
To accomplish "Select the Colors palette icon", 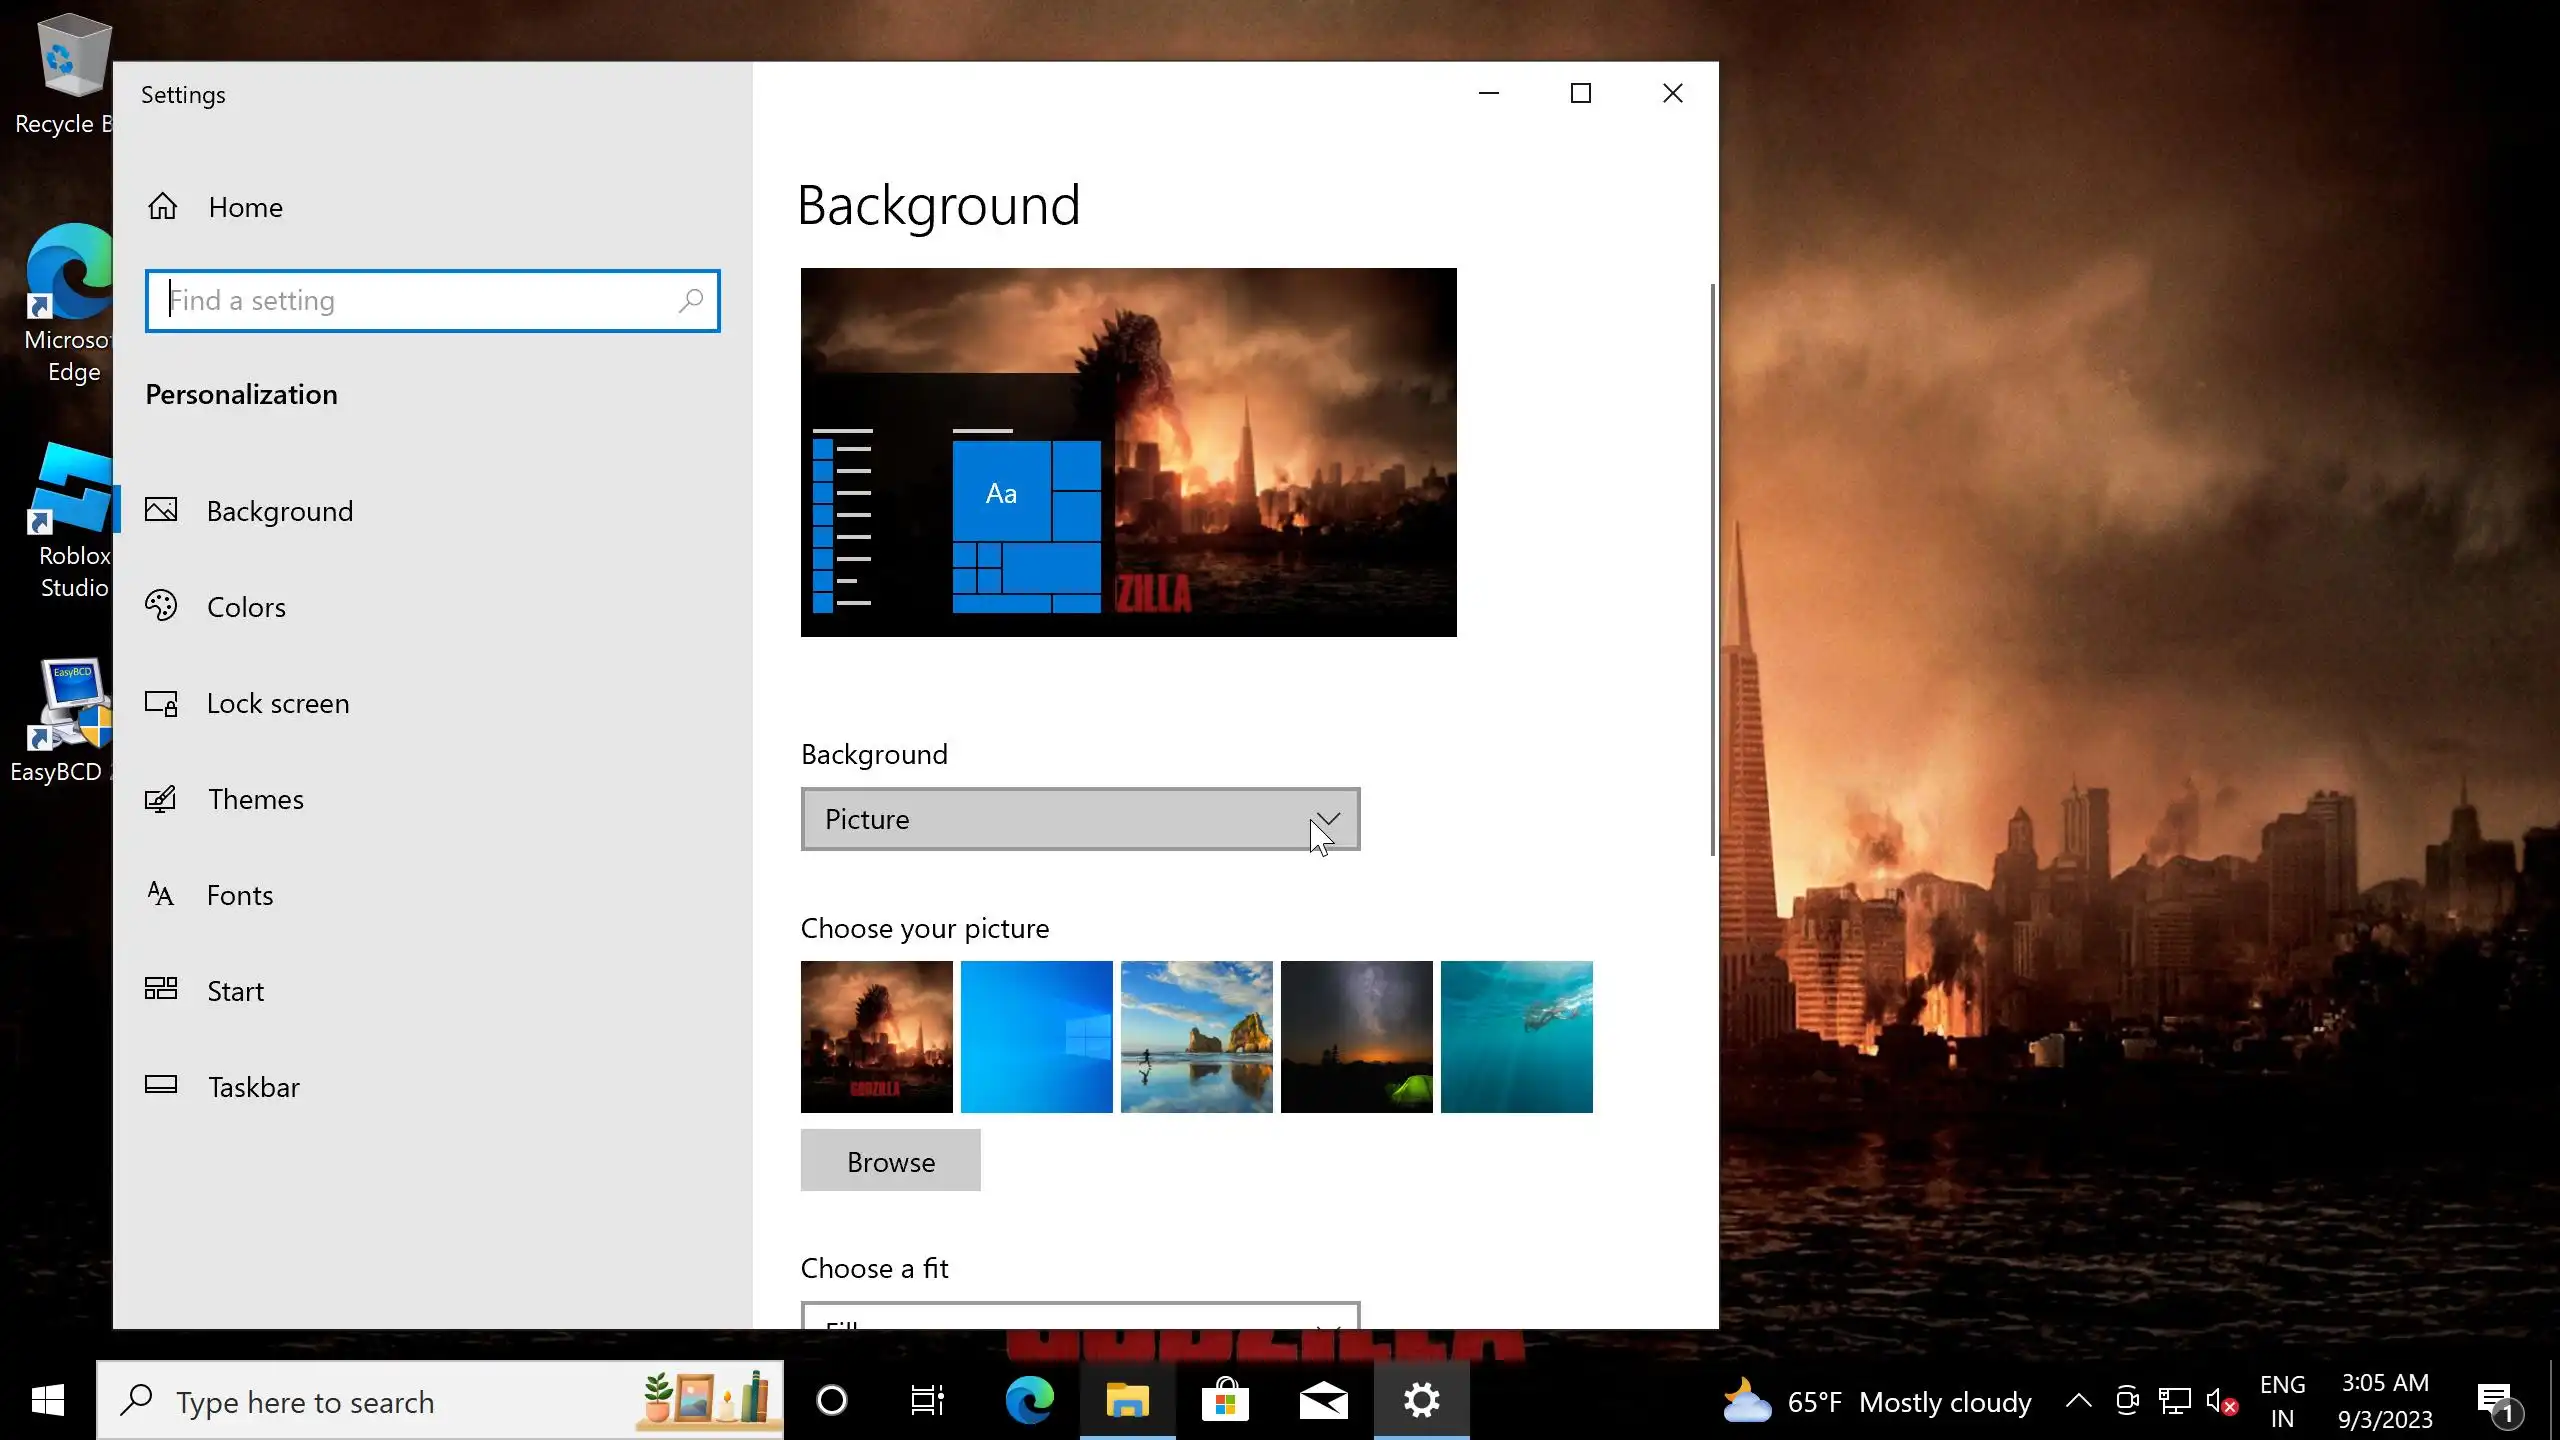I will [161, 606].
